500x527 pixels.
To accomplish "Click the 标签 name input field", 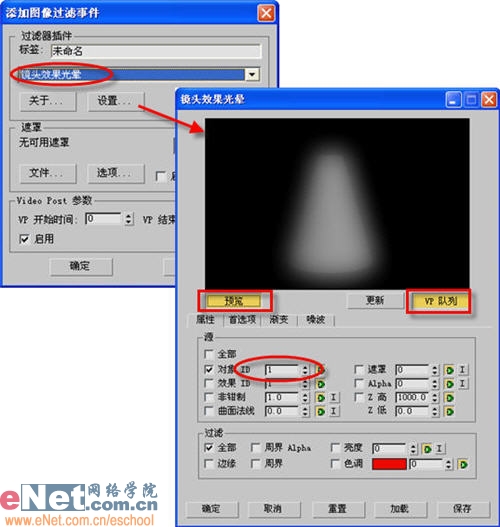I will (x=156, y=51).
